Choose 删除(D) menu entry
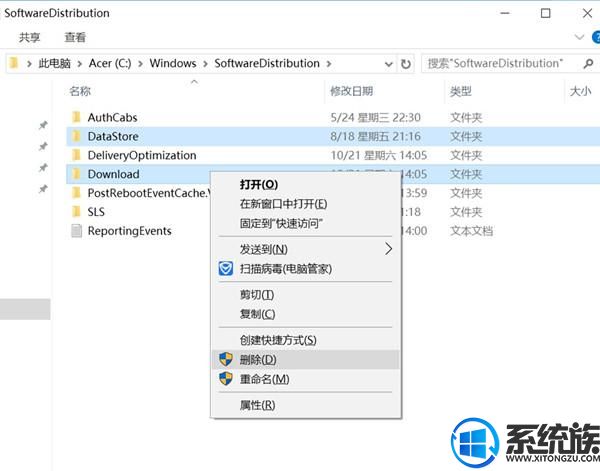600x471 pixels. point(305,359)
